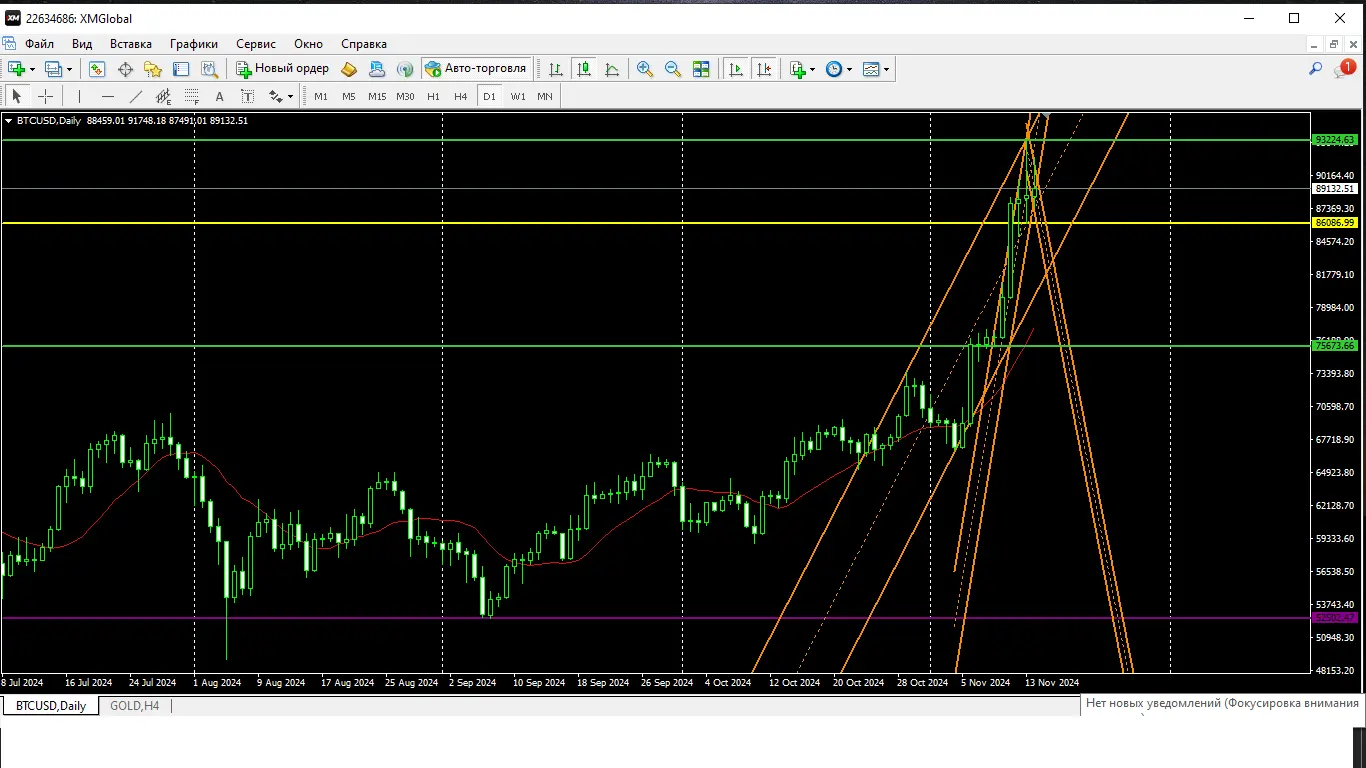Switch to the GOLD,H4 chart tab
Screen dimensions: 1366x768
point(134,706)
